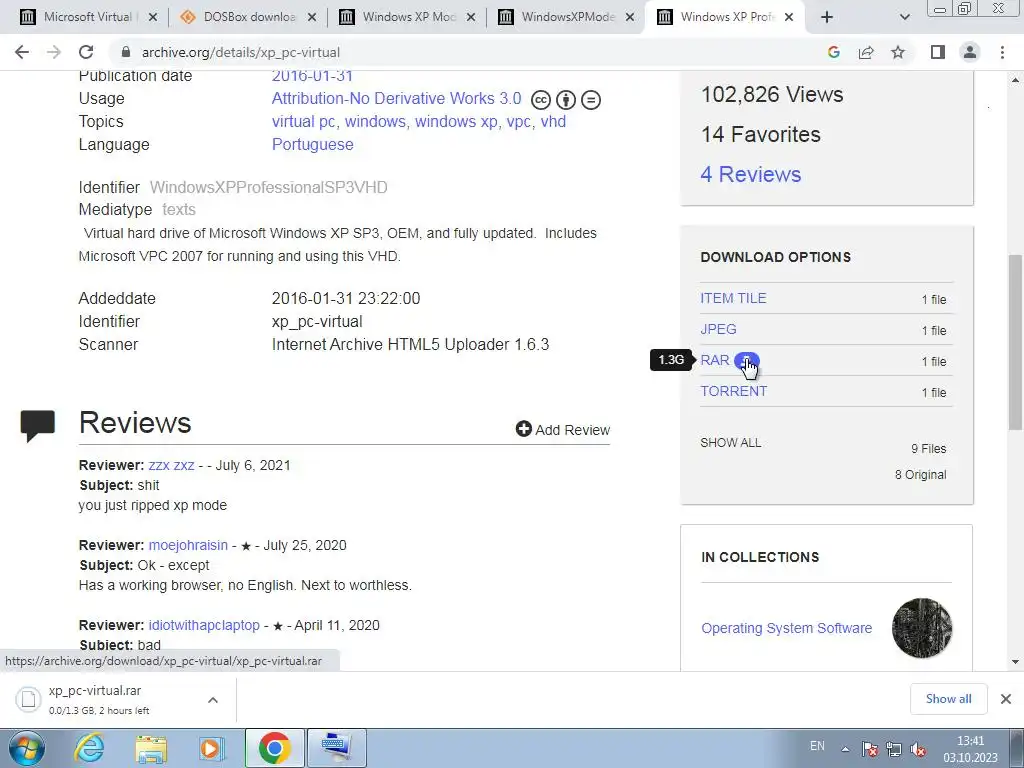Open a new tab with the plus button

point(827,17)
